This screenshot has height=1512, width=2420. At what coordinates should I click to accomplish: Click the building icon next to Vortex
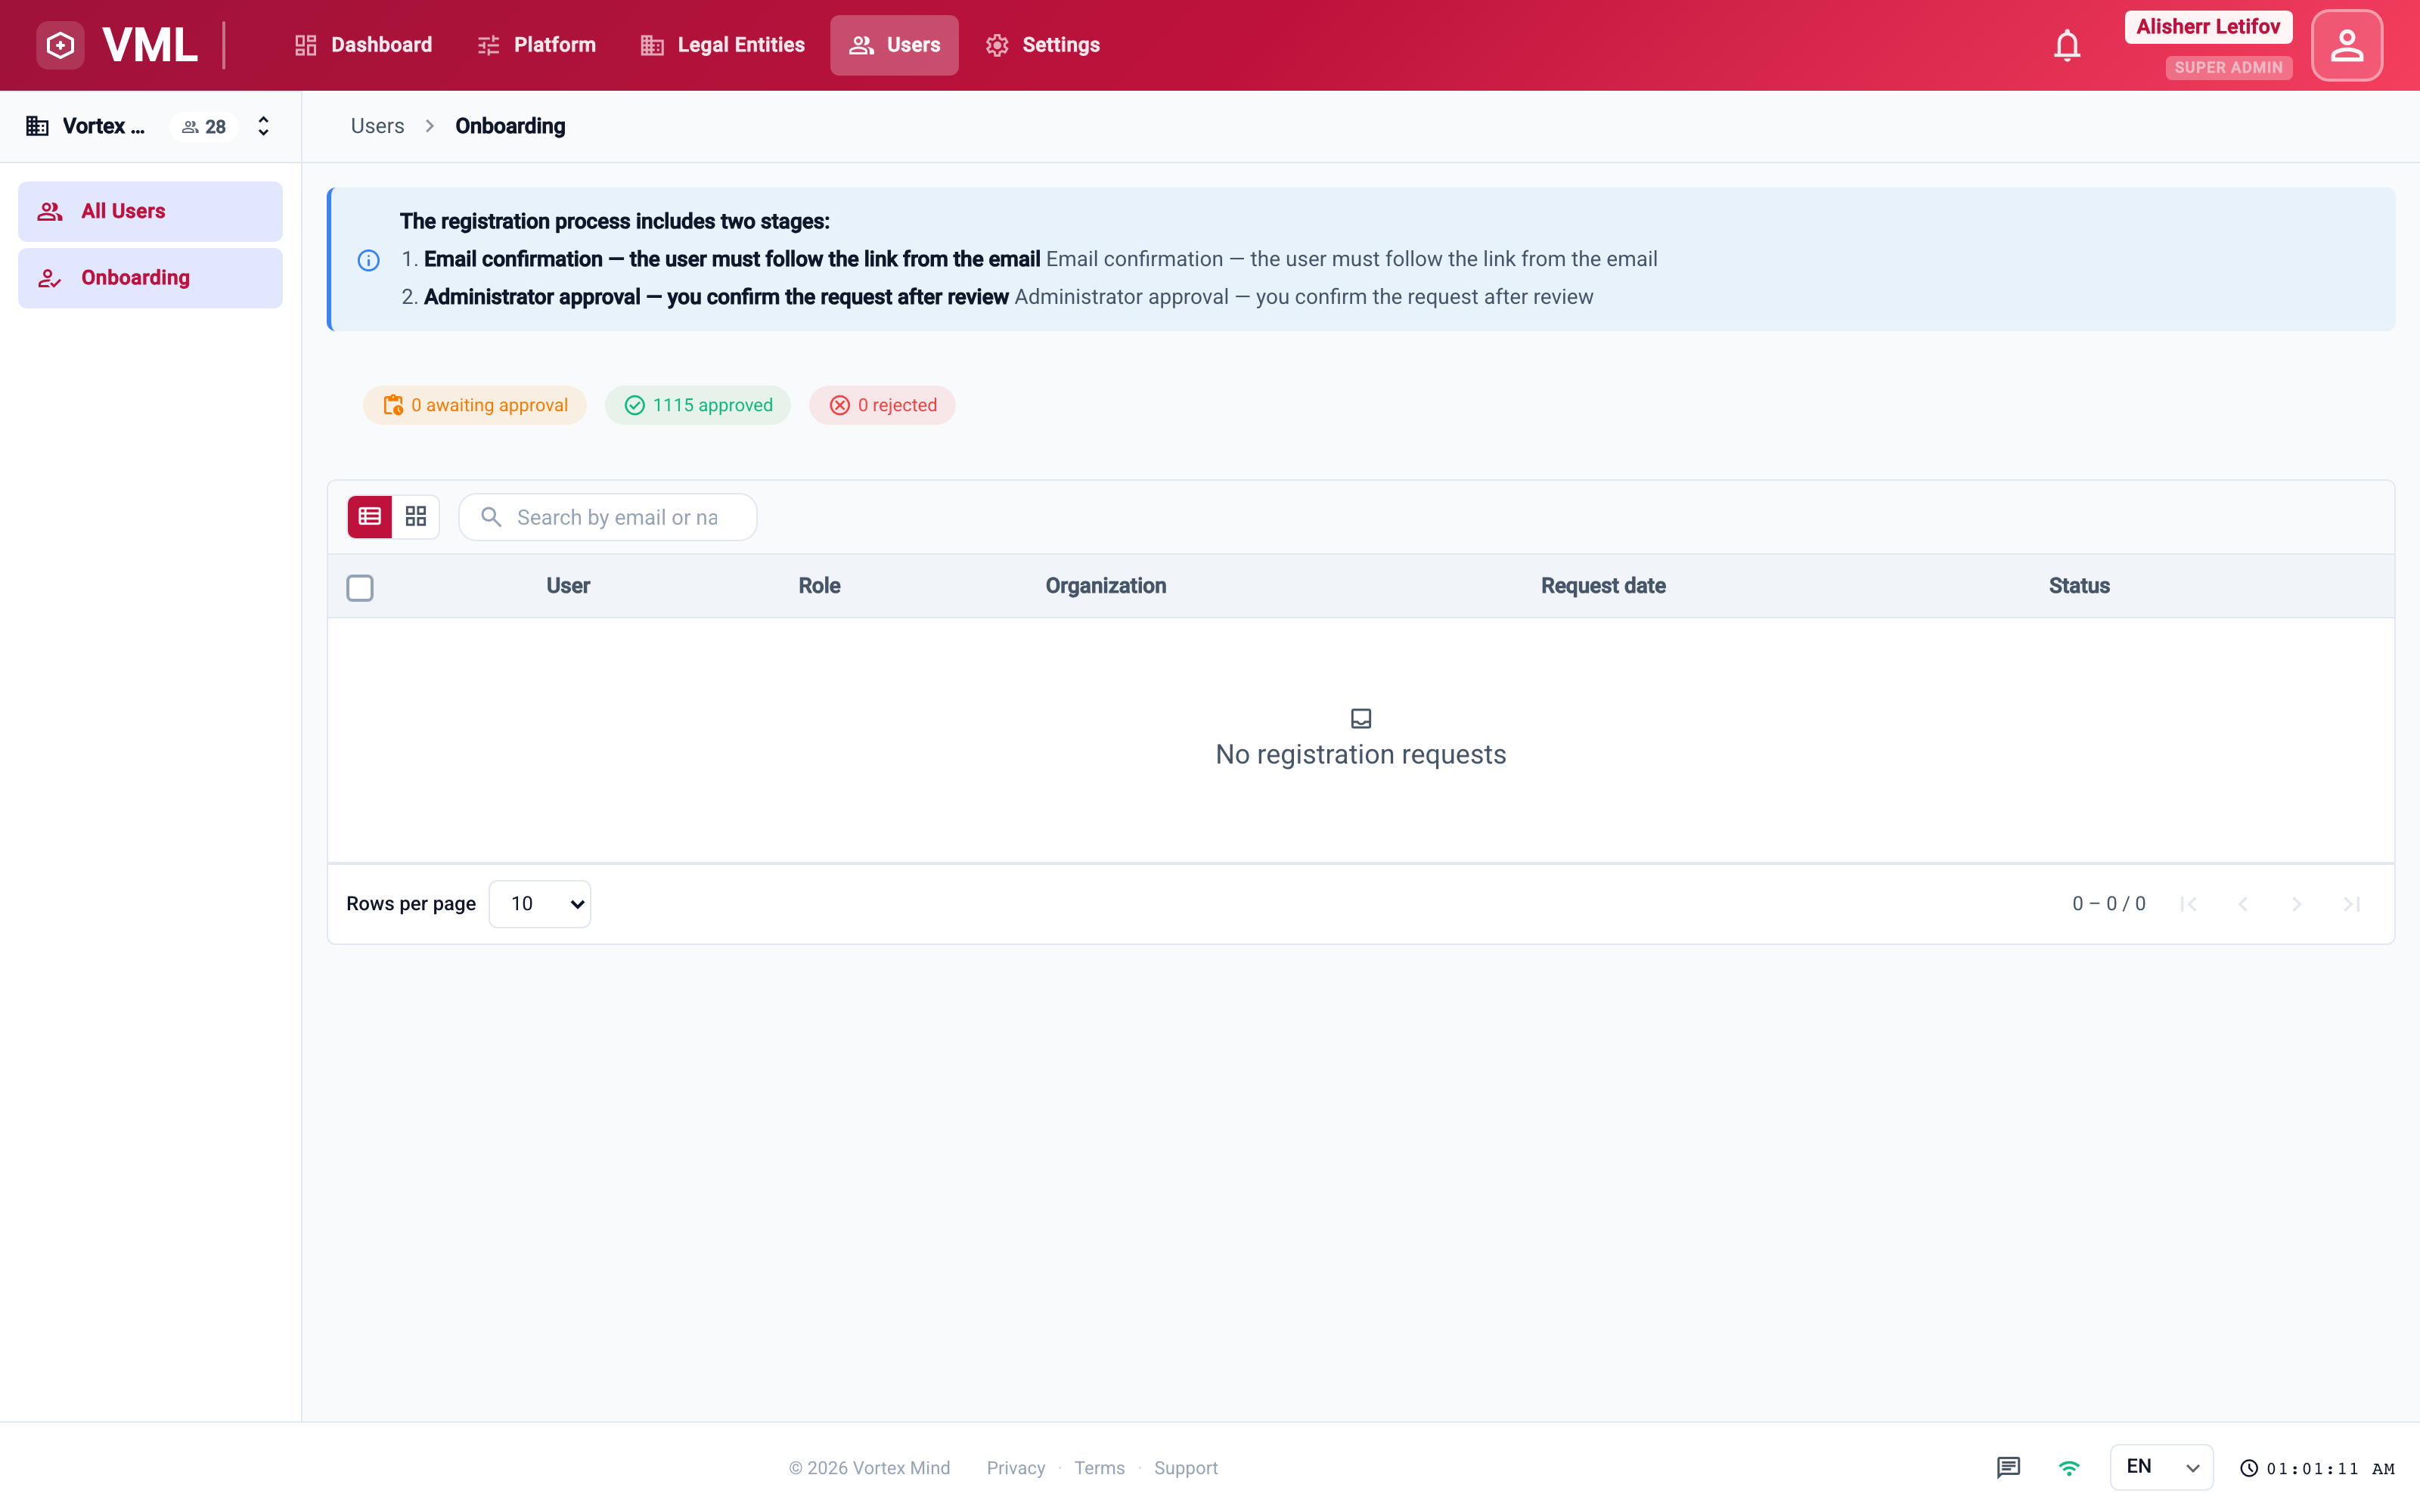tap(38, 126)
